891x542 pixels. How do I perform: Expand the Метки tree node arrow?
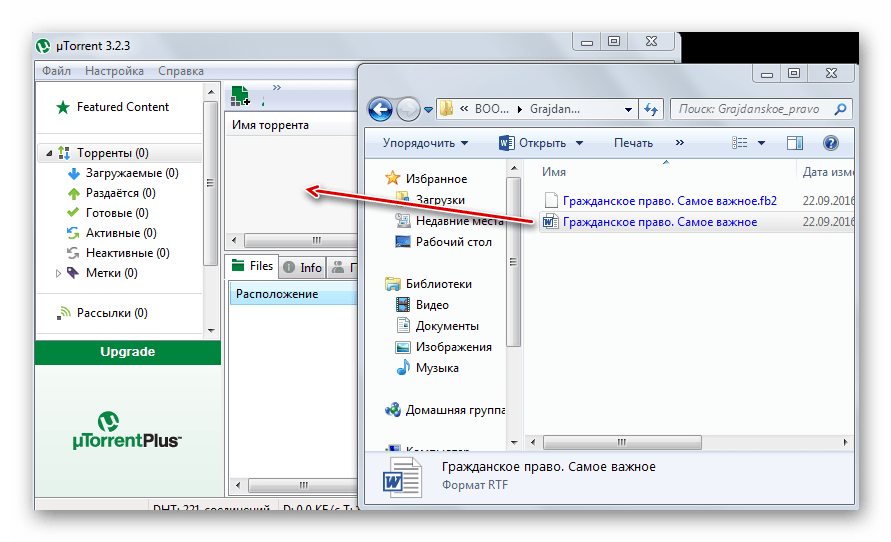[x=58, y=273]
